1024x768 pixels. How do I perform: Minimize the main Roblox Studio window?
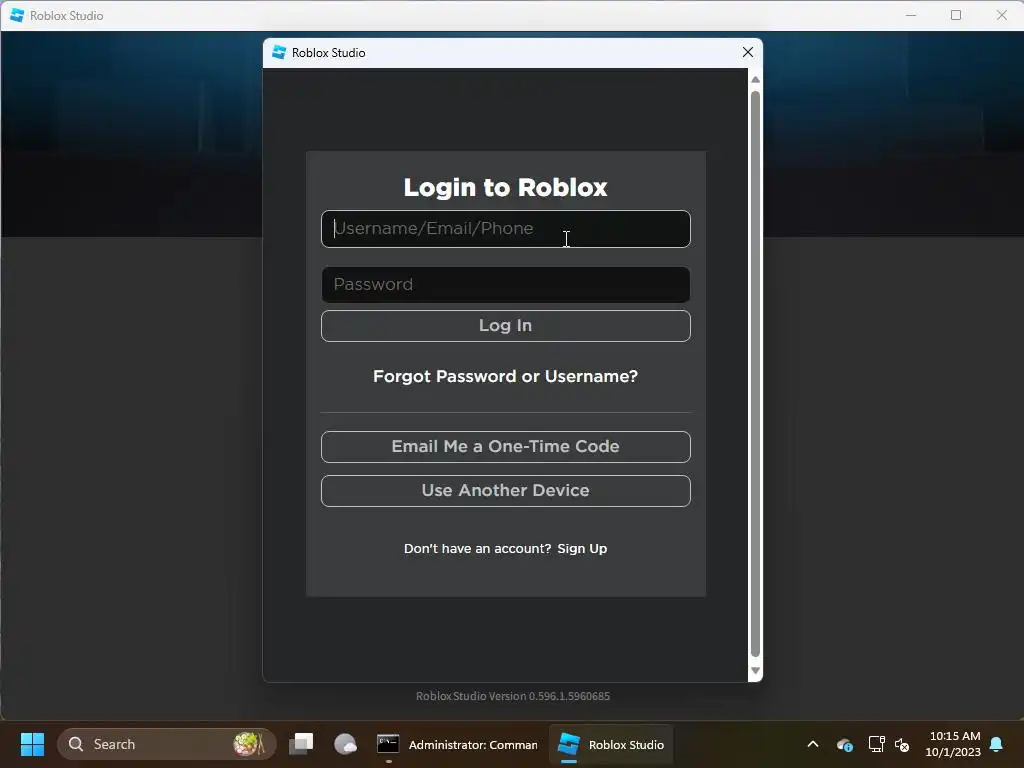coord(911,15)
